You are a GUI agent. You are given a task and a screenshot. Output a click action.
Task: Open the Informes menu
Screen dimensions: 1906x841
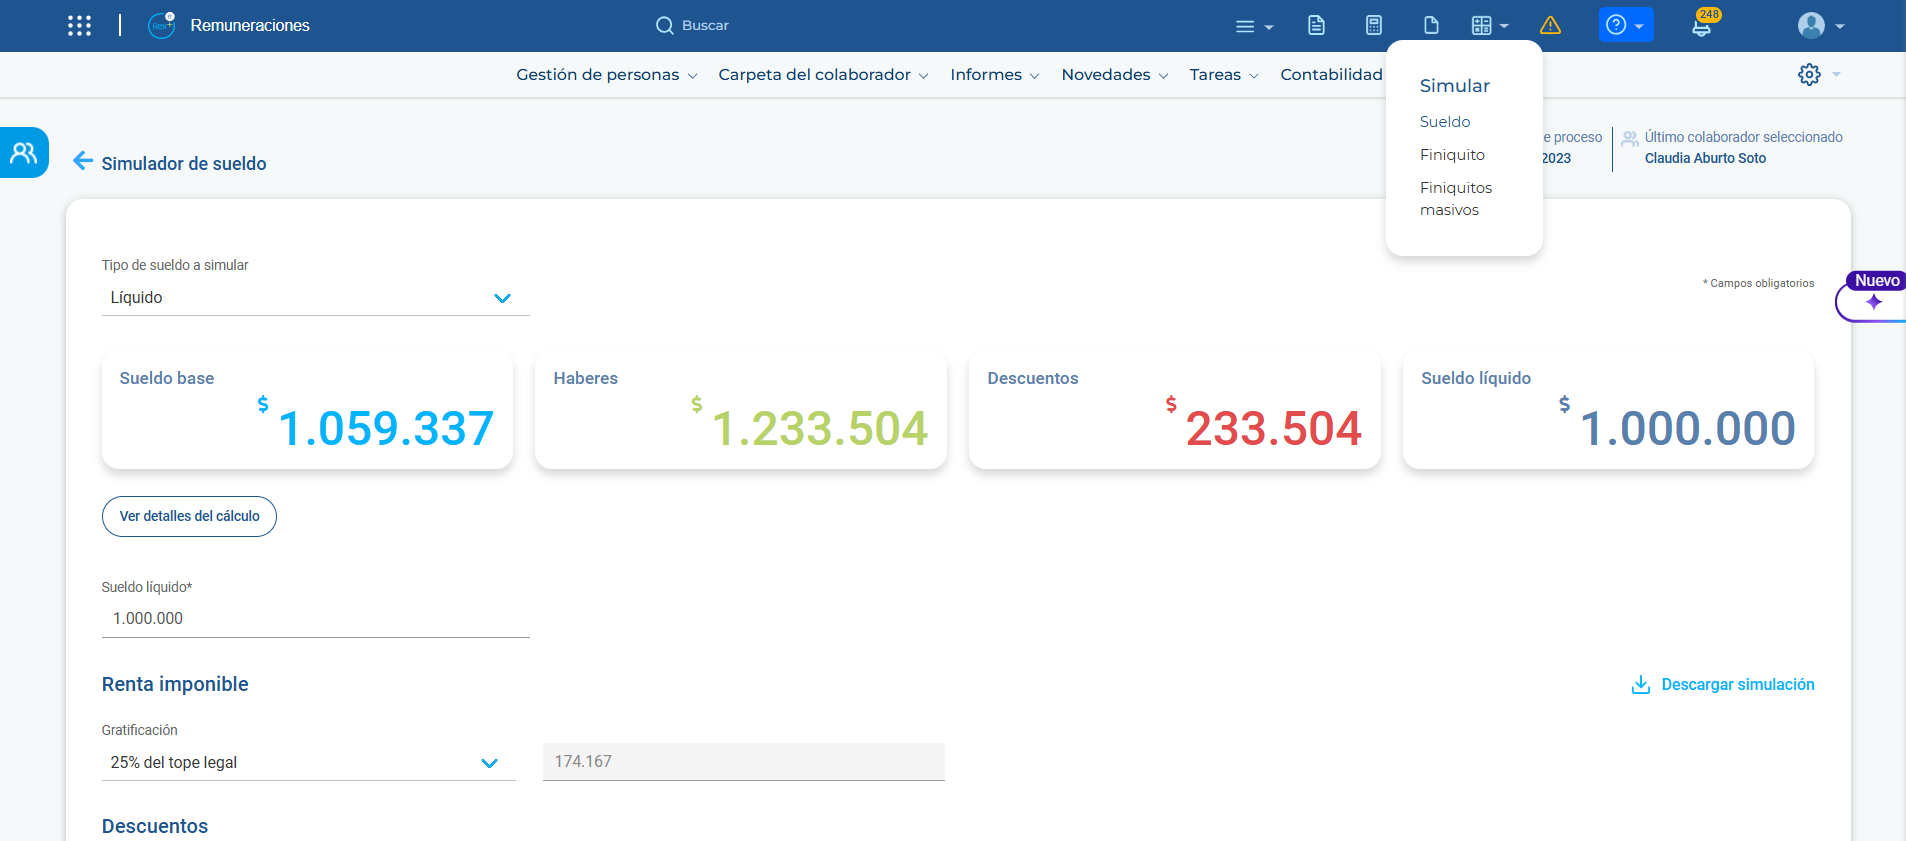click(x=994, y=75)
